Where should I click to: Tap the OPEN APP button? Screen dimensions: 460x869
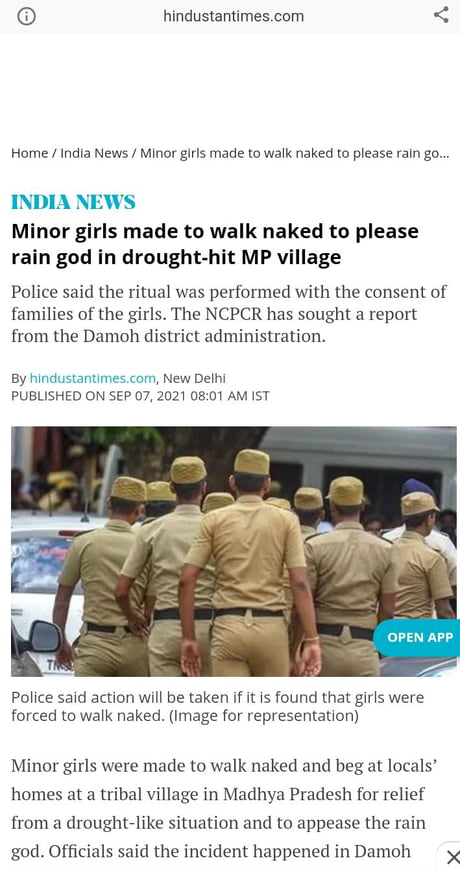click(419, 637)
